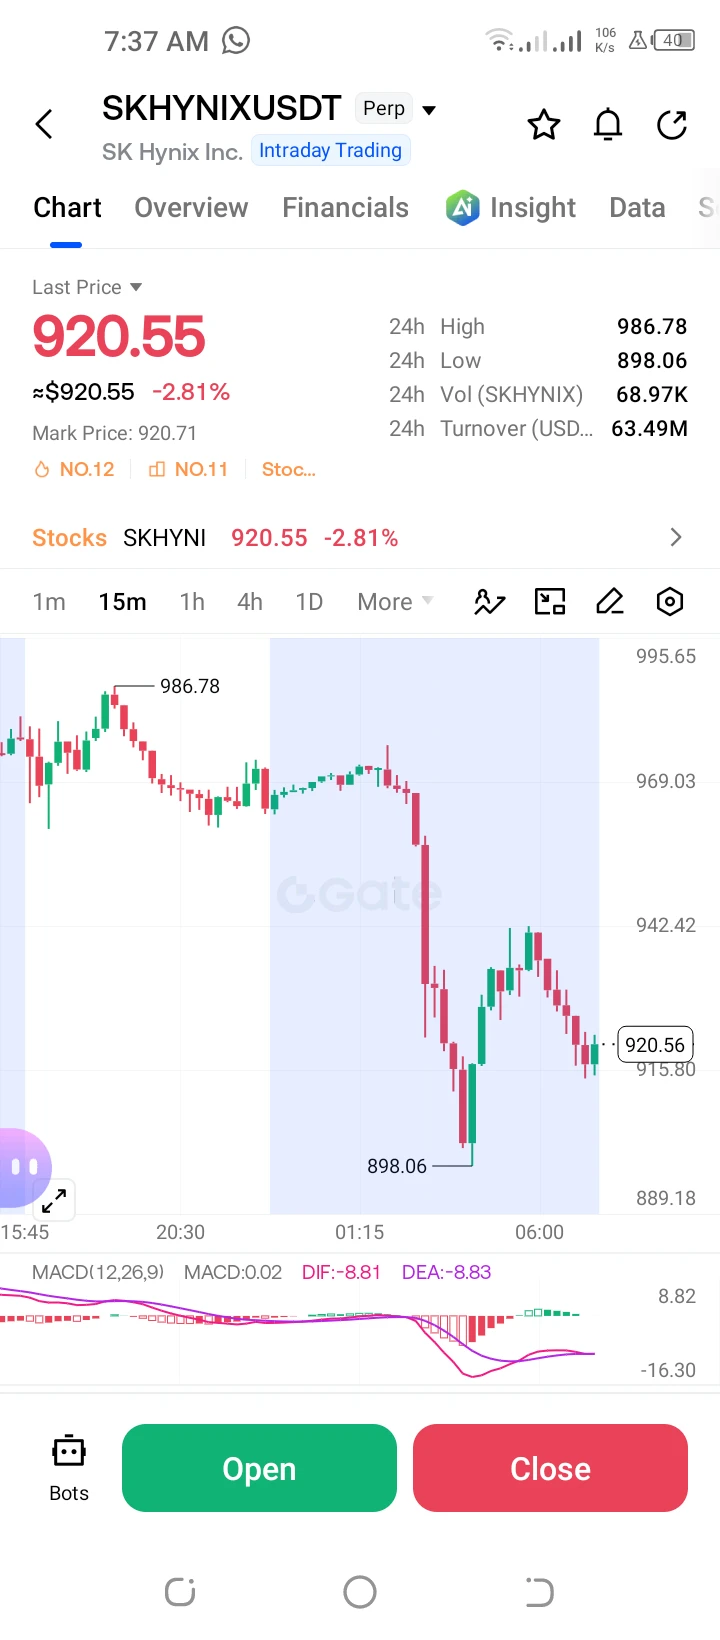
Task: Select the 1m timeframe
Action: pyautogui.click(x=49, y=602)
